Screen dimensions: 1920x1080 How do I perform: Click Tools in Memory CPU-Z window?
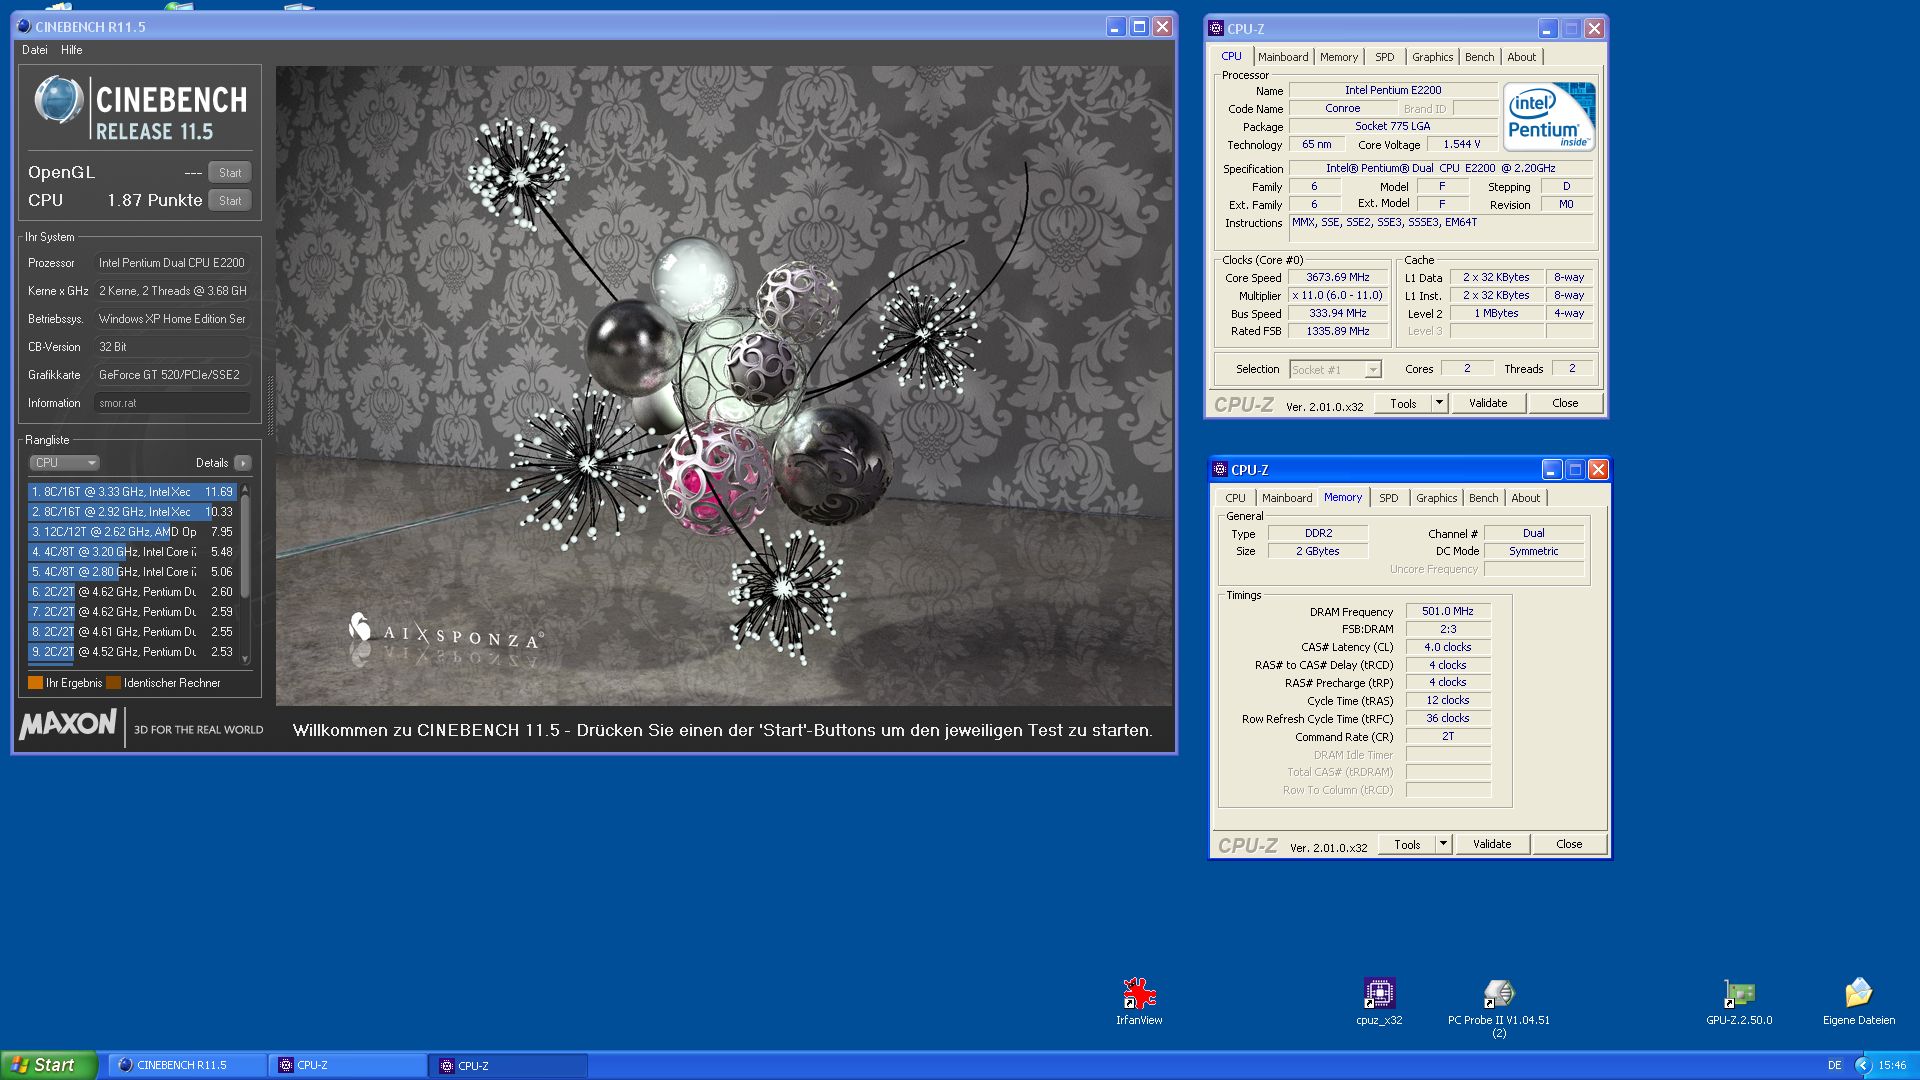click(x=1407, y=844)
